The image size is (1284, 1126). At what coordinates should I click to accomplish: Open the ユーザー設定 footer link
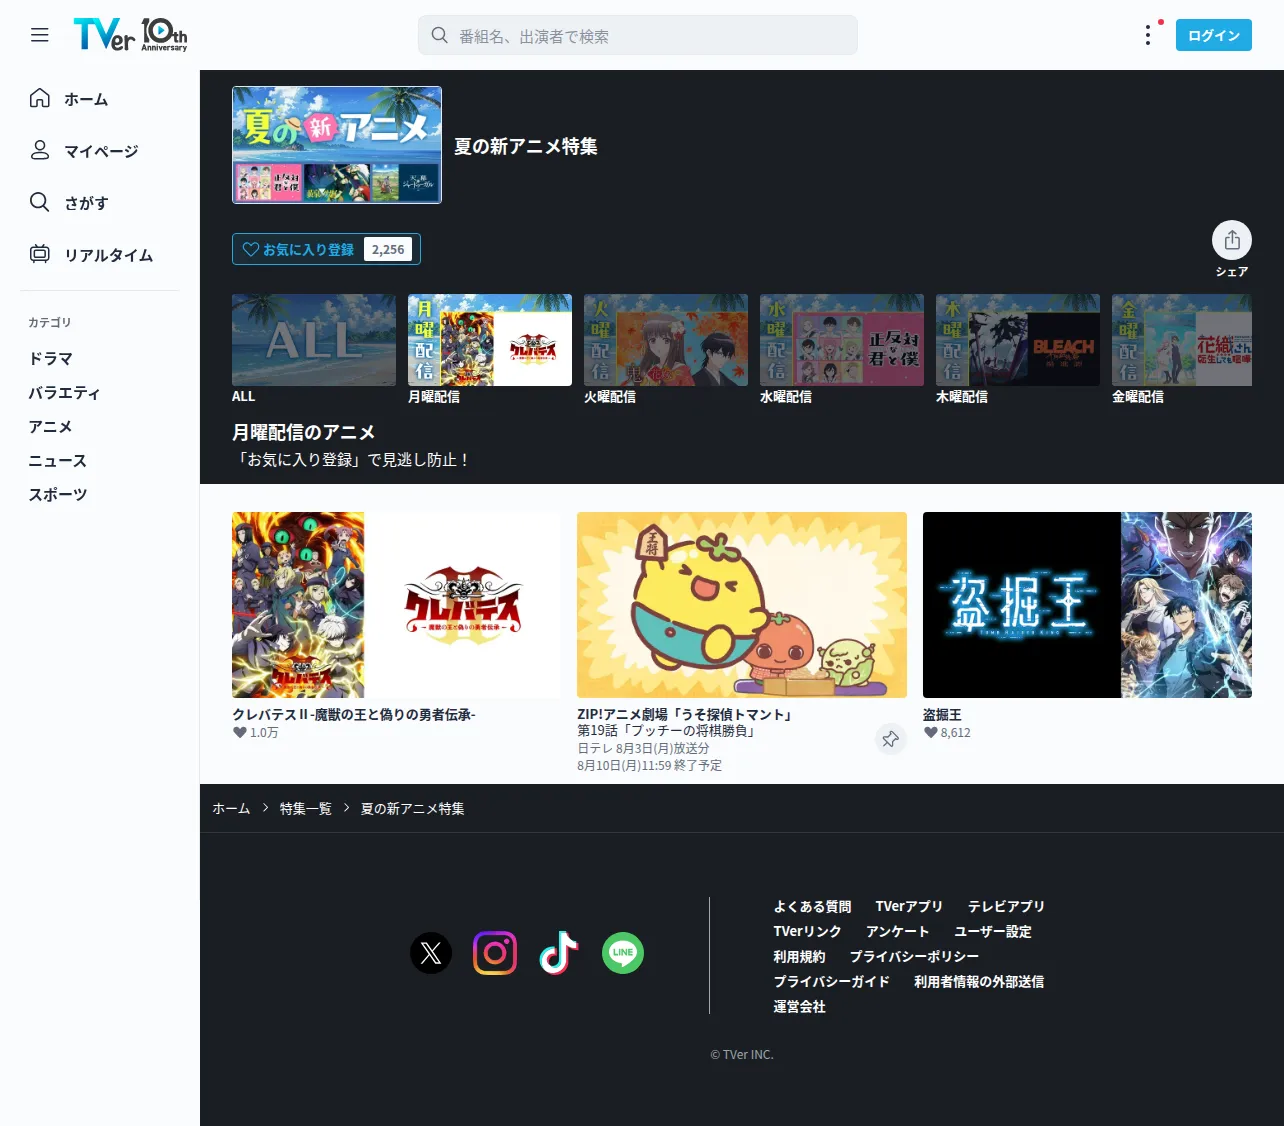coord(993,931)
